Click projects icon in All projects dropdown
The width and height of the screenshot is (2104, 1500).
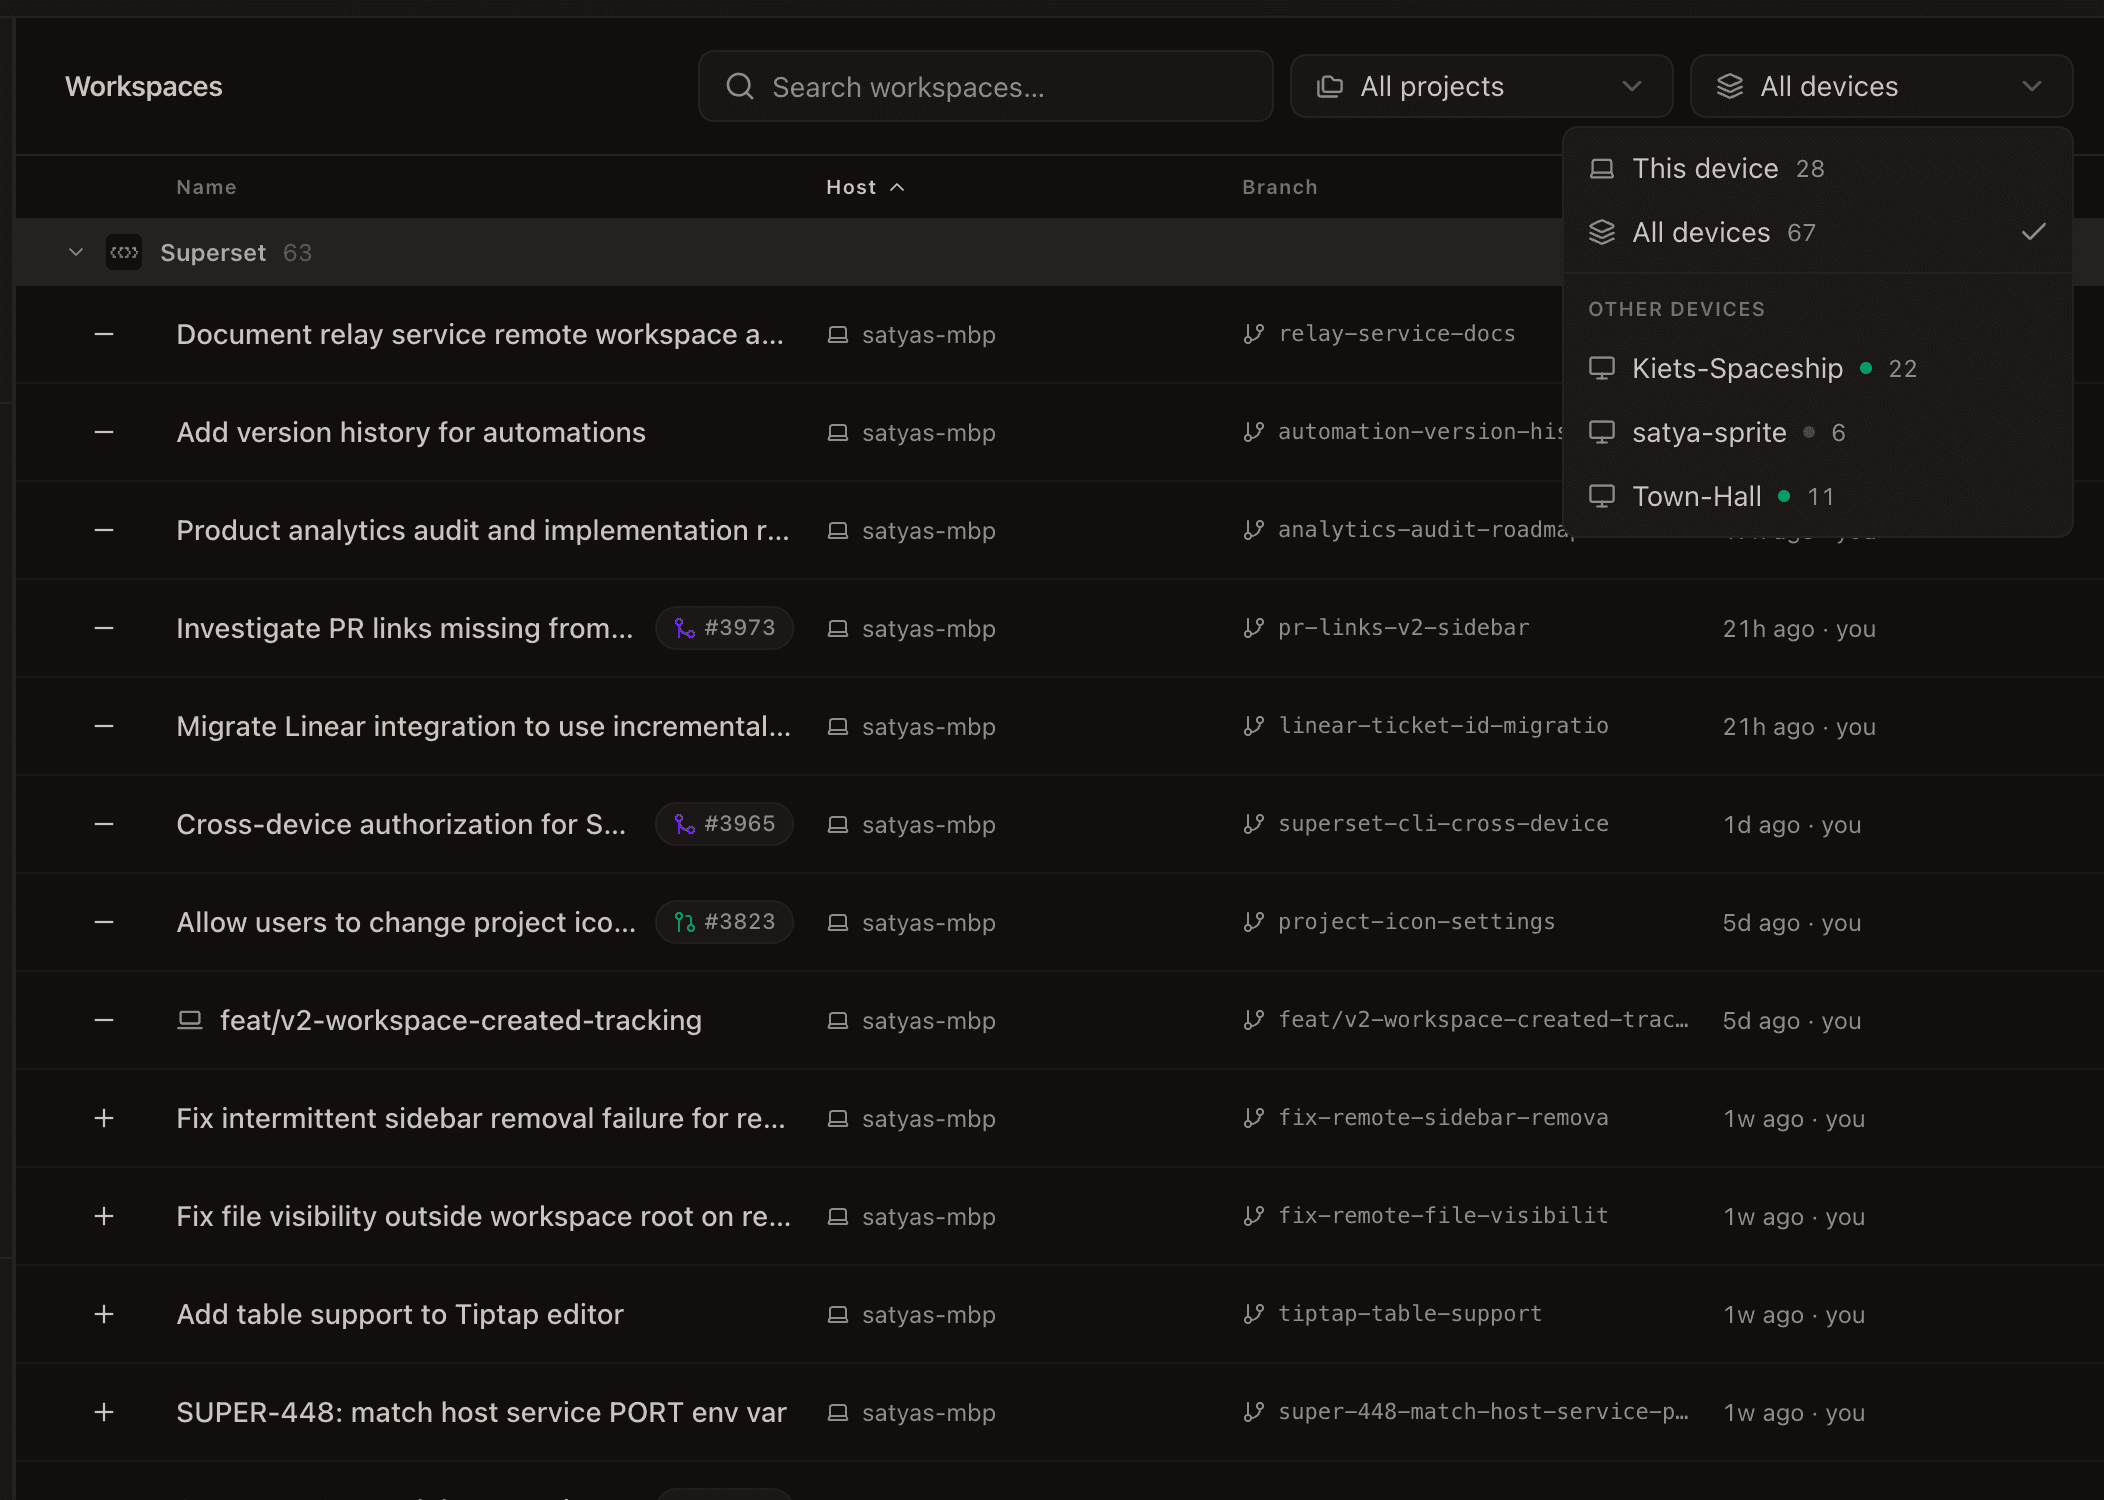tap(1330, 87)
